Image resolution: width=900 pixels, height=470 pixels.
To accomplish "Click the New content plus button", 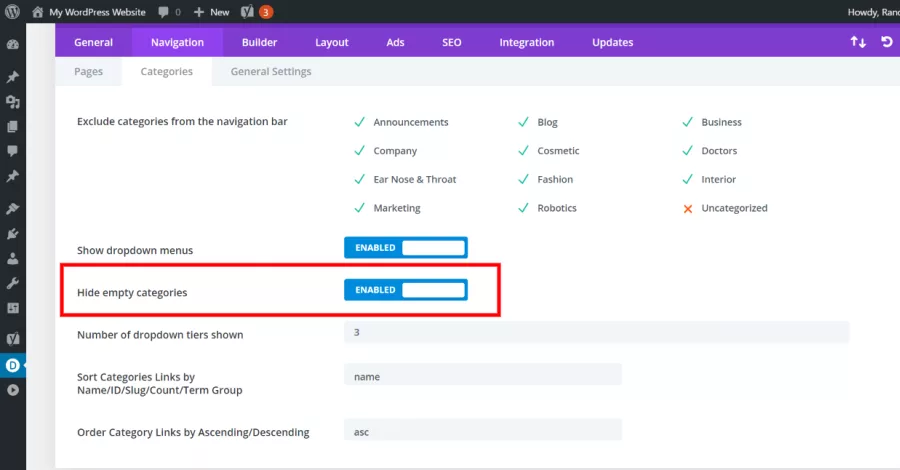I will point(211,12).
